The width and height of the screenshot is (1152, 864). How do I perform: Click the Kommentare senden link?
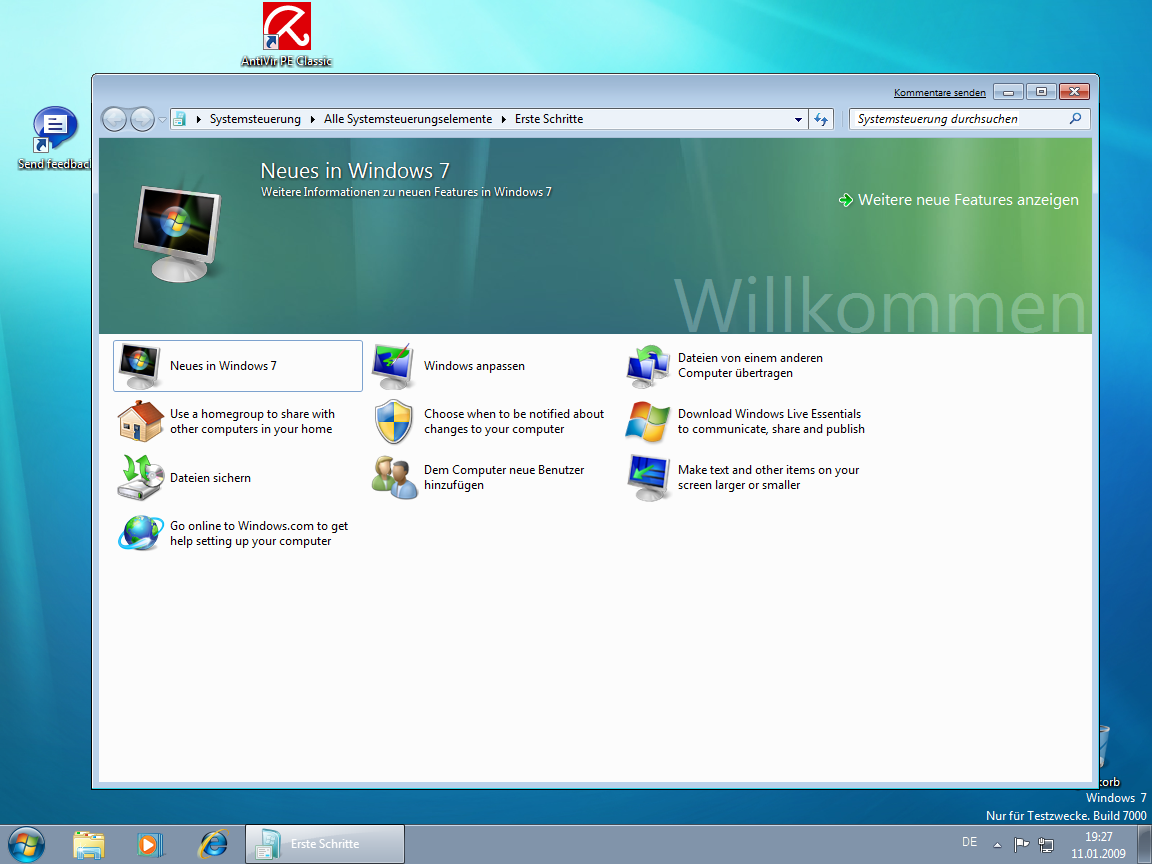[x=939, y=93]
